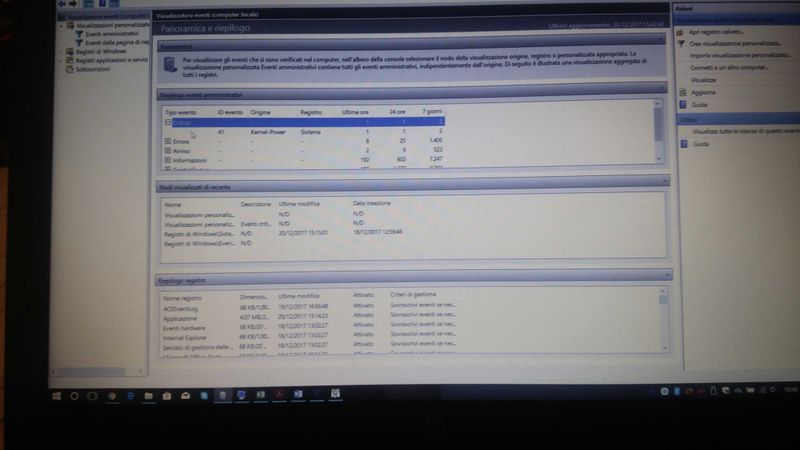Image resolution: width=800 pixels, height=450 pixels.
Task: Click the Forward arrow in the toolbar
Action: 72,4
